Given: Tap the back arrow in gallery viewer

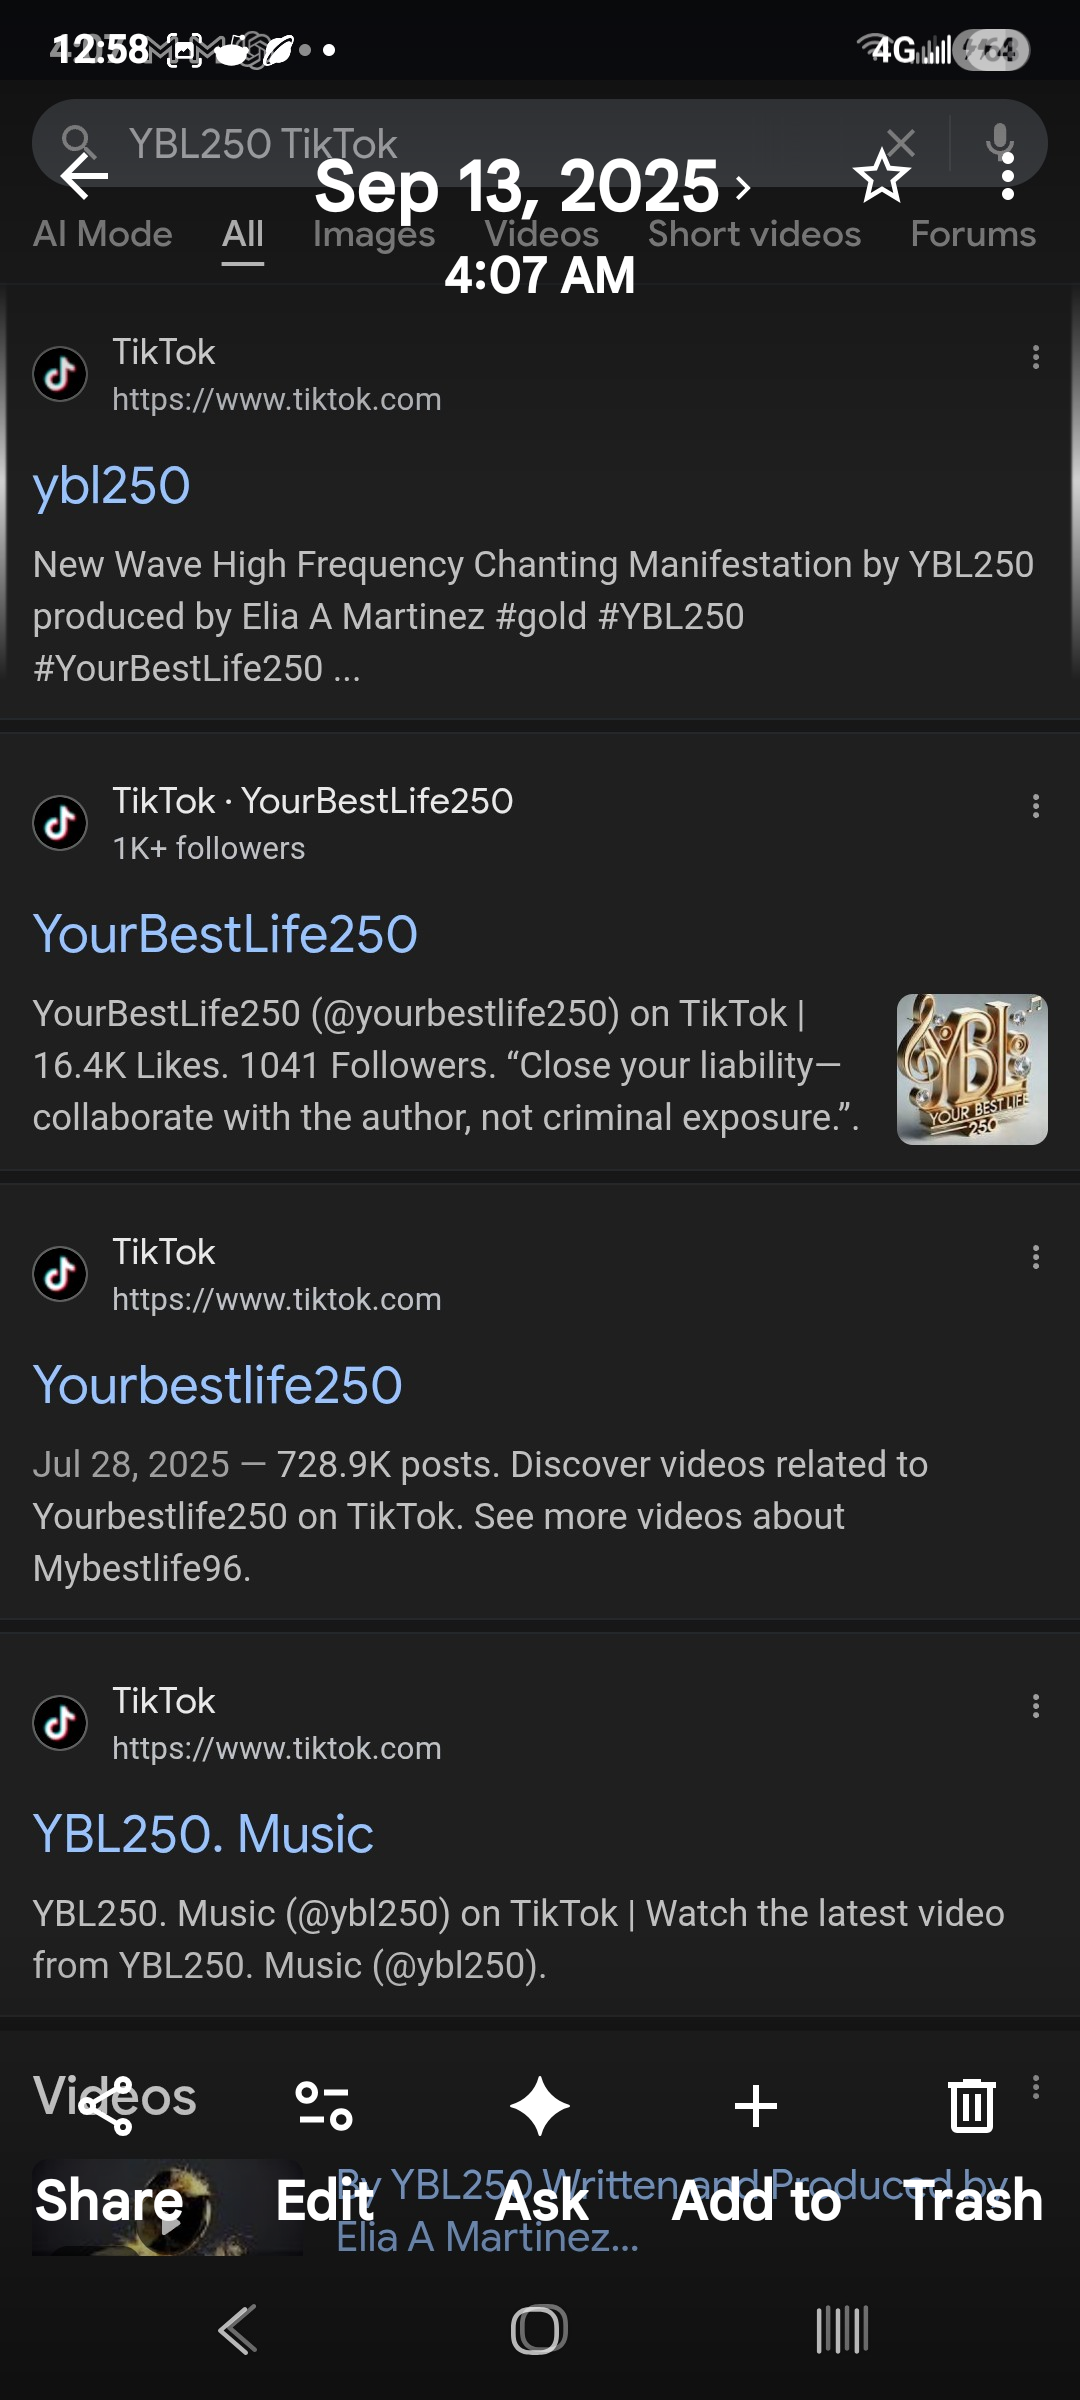Looking at the screenshot, I should tap(84, 178).
